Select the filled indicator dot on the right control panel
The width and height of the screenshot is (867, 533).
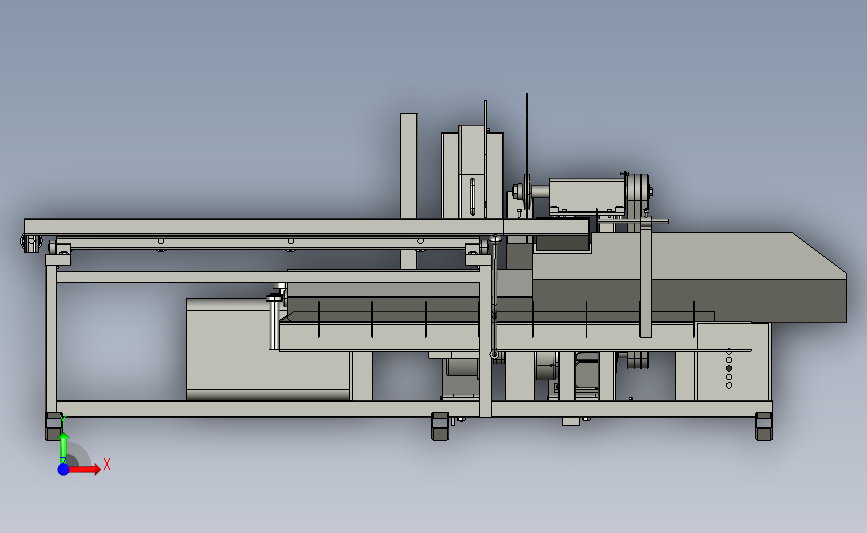[729, 368]
